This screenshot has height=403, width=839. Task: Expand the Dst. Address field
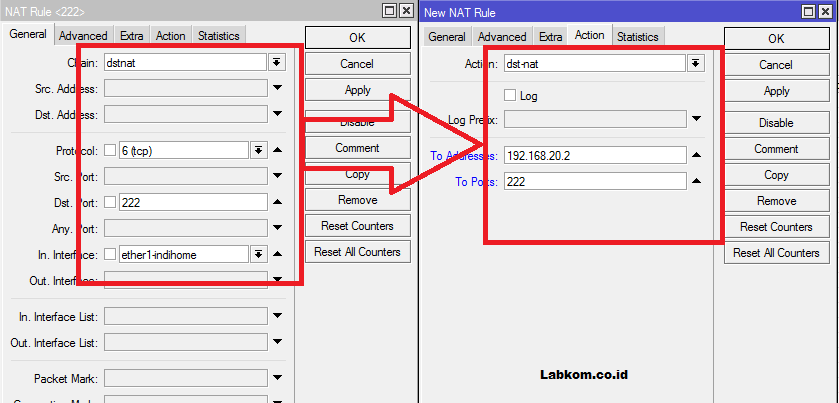pyautogui.click(x=277, y=113)
